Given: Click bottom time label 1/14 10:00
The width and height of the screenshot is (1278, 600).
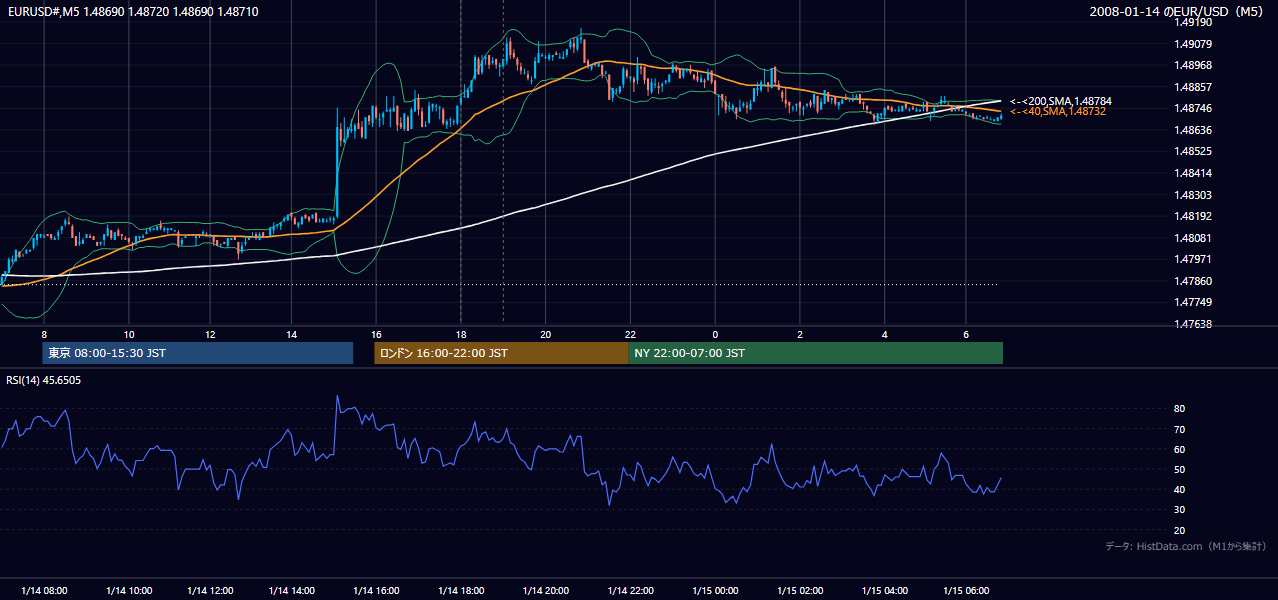Looking at the screenshot, I should pos(129,591).
